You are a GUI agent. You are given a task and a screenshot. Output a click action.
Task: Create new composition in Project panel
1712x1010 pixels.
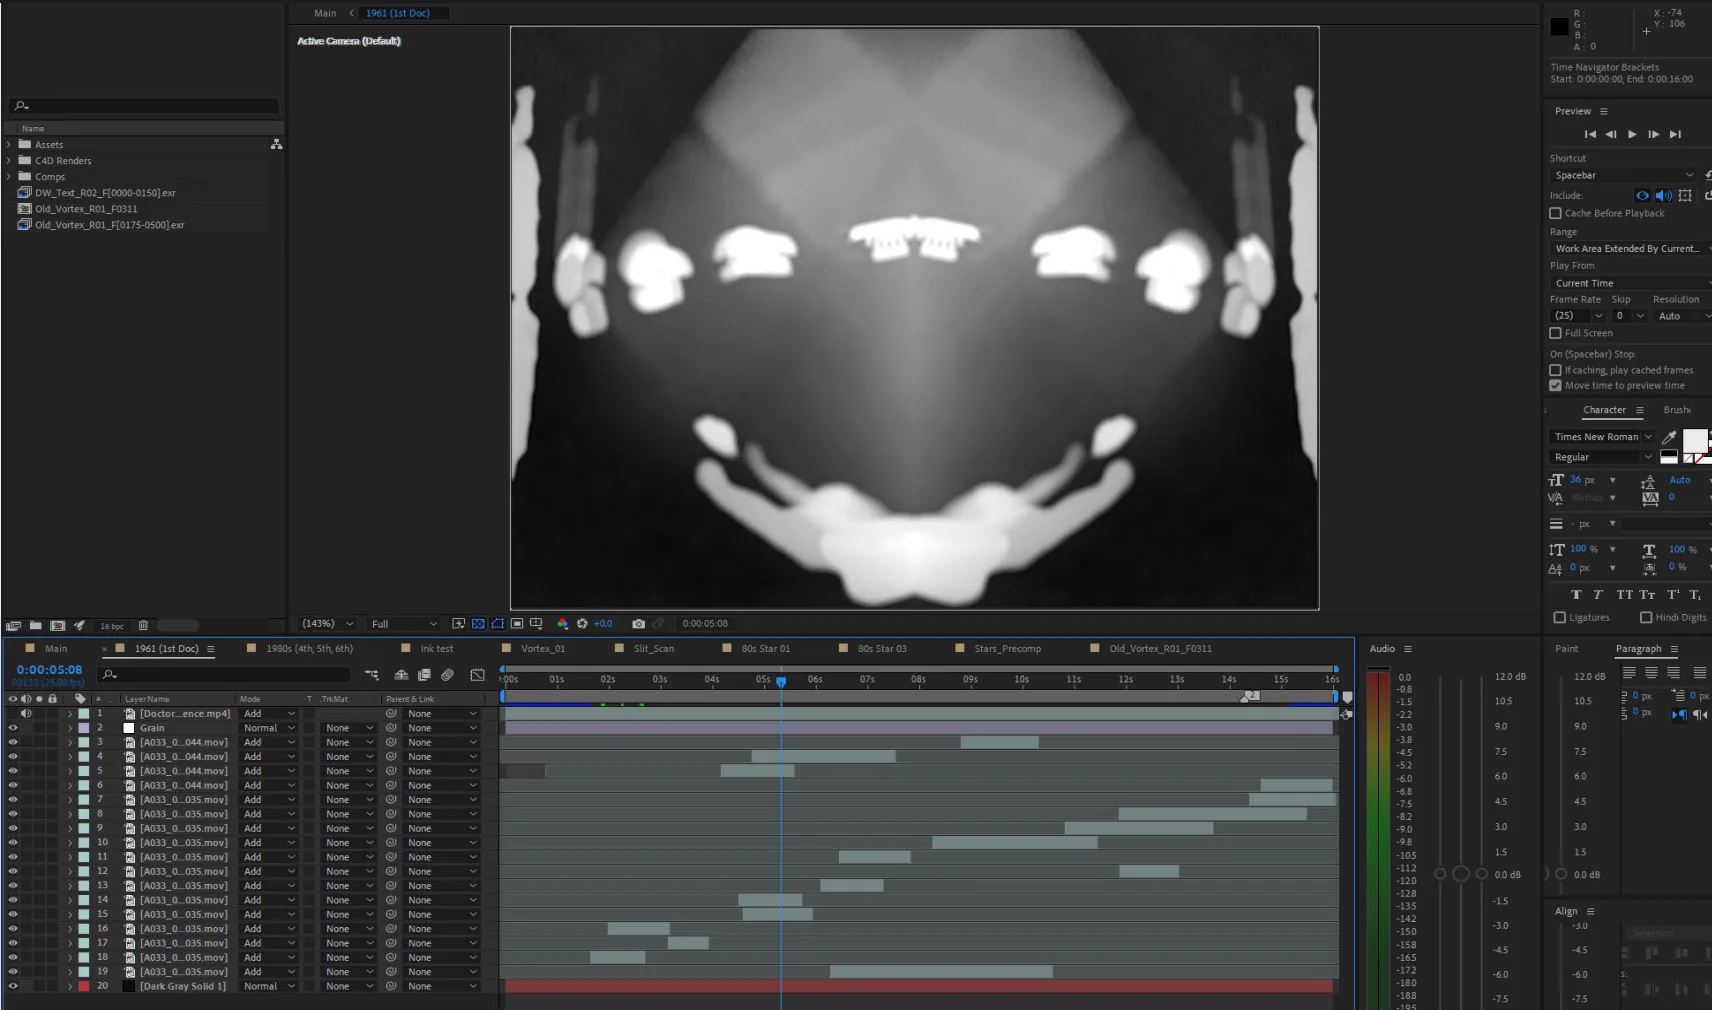57,626
